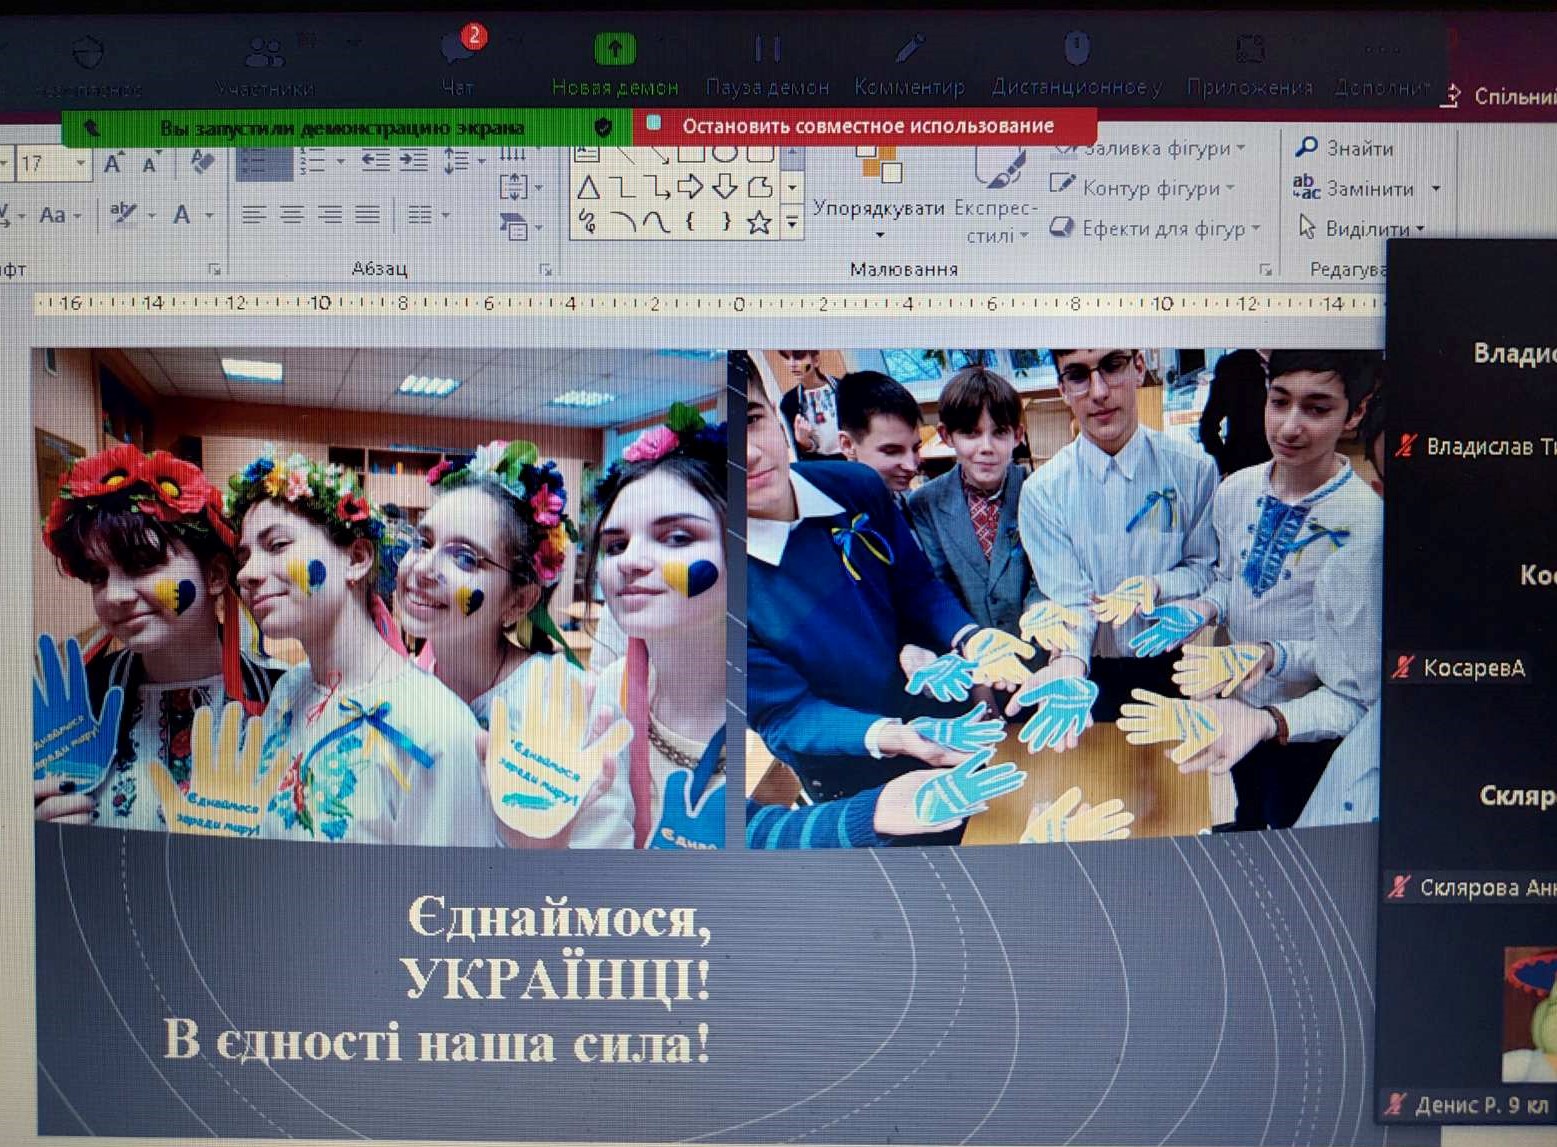Select the five-point star shape
This screenshot has width=1557, height=1147.
[760, 222]
